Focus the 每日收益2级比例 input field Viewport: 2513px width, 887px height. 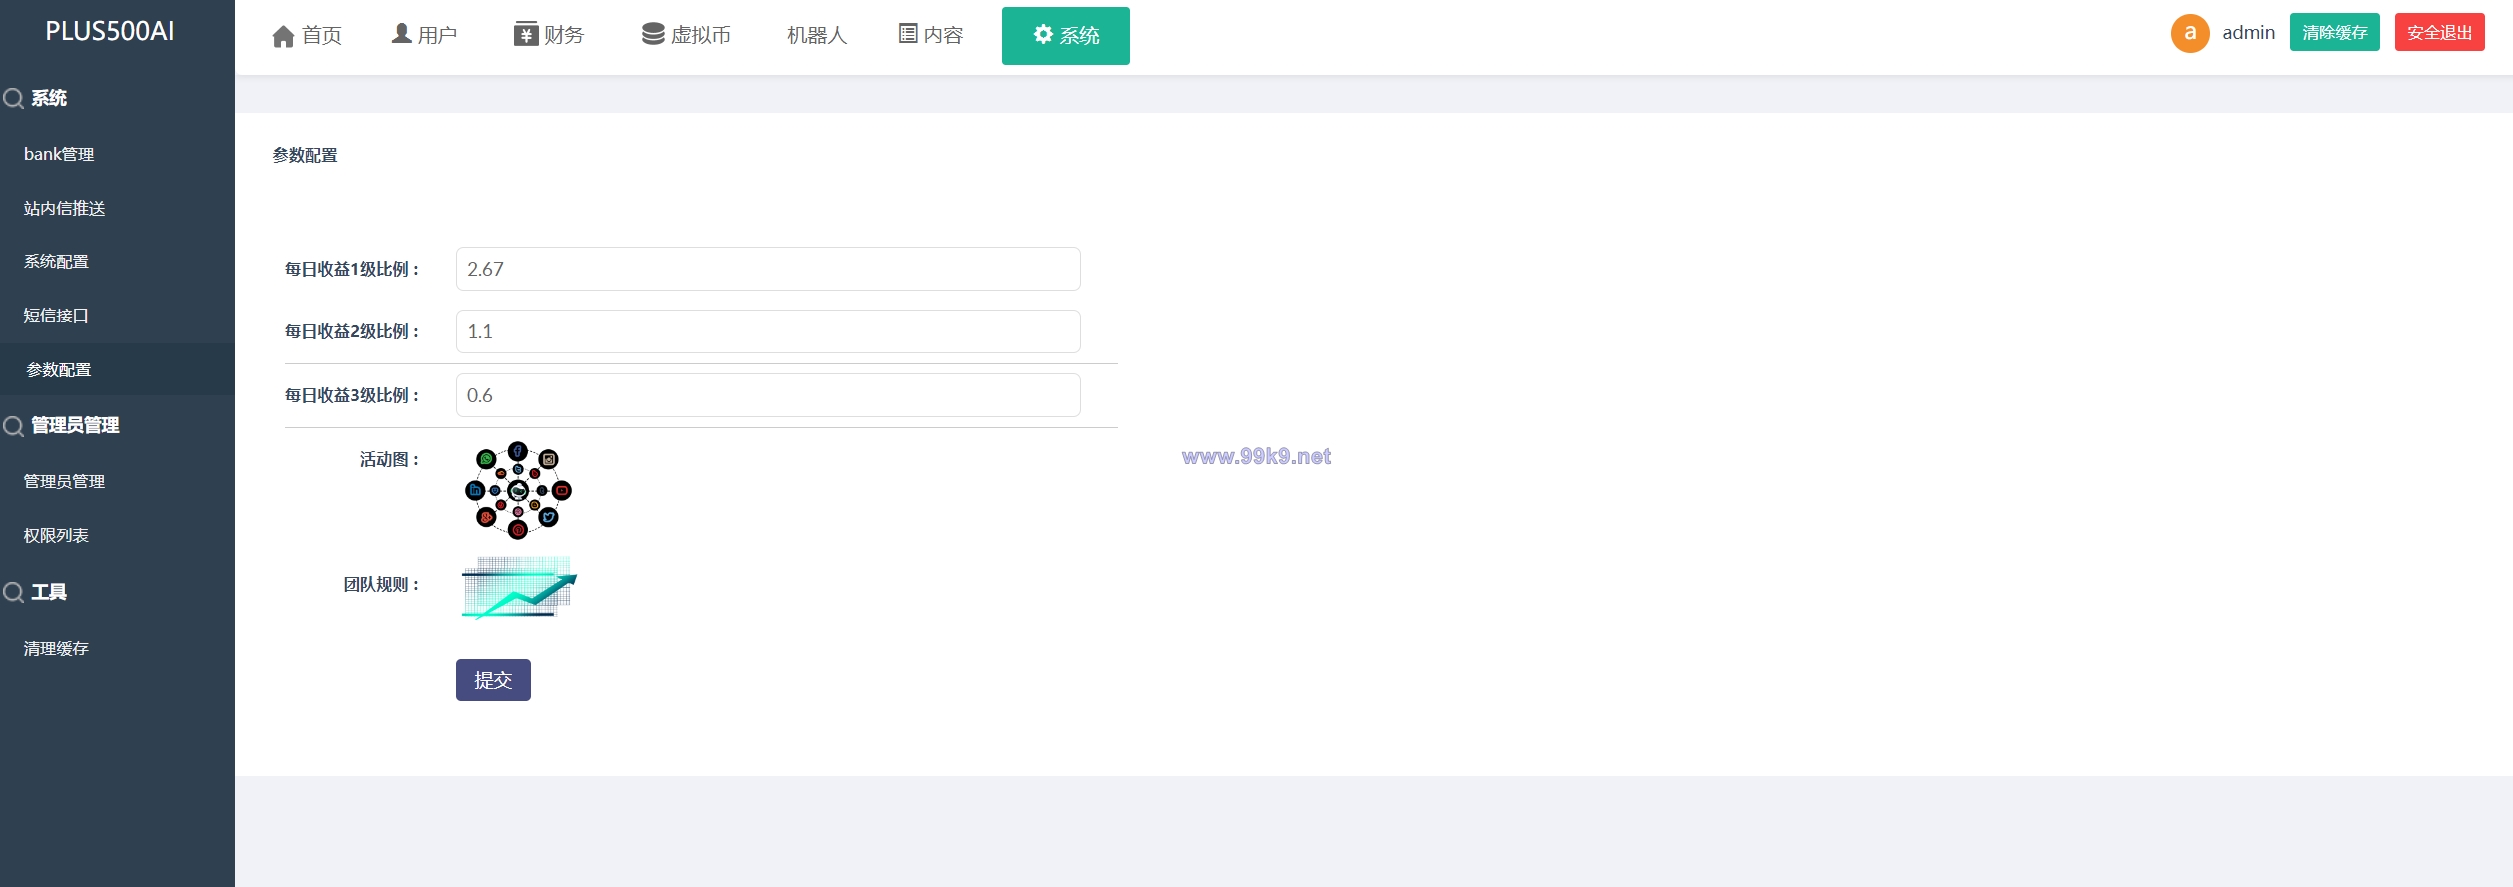pyautogui.click(x=768, y=331)
